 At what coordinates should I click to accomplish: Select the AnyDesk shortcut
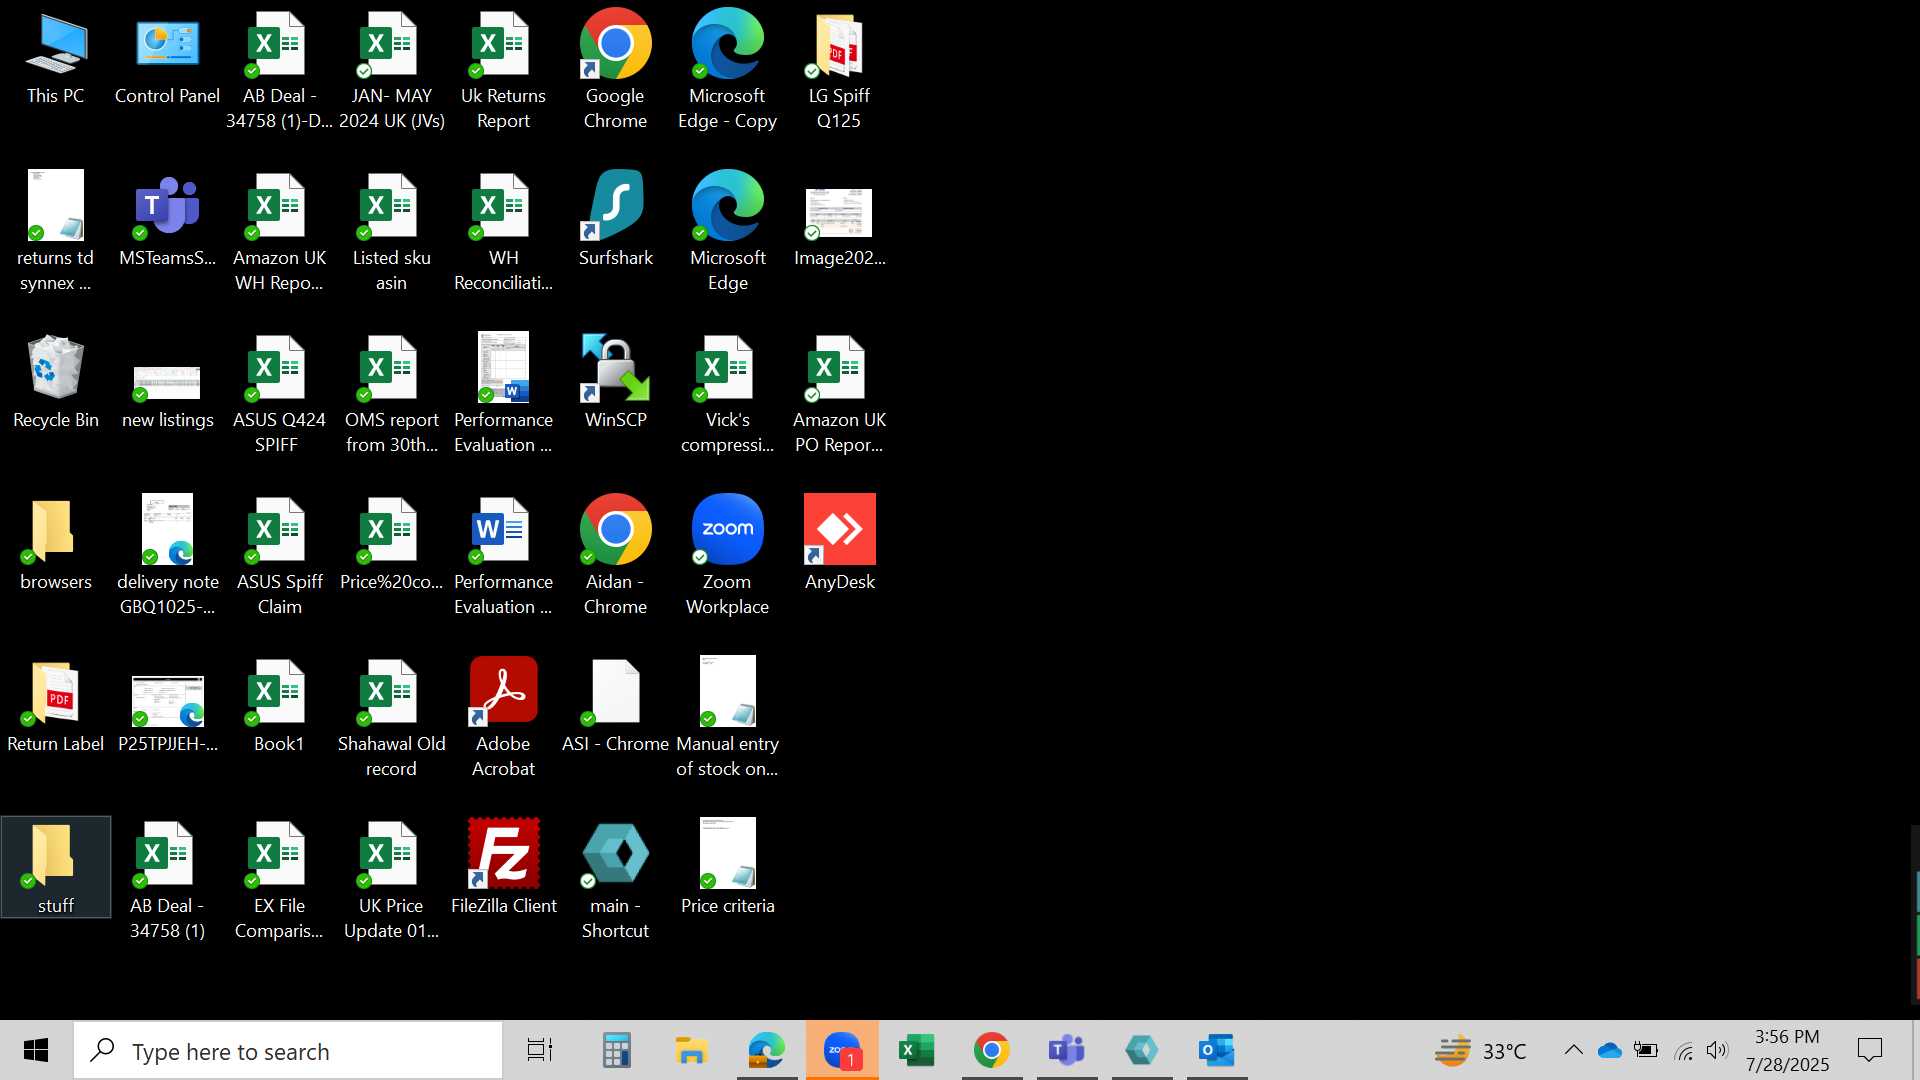(839, 544)
